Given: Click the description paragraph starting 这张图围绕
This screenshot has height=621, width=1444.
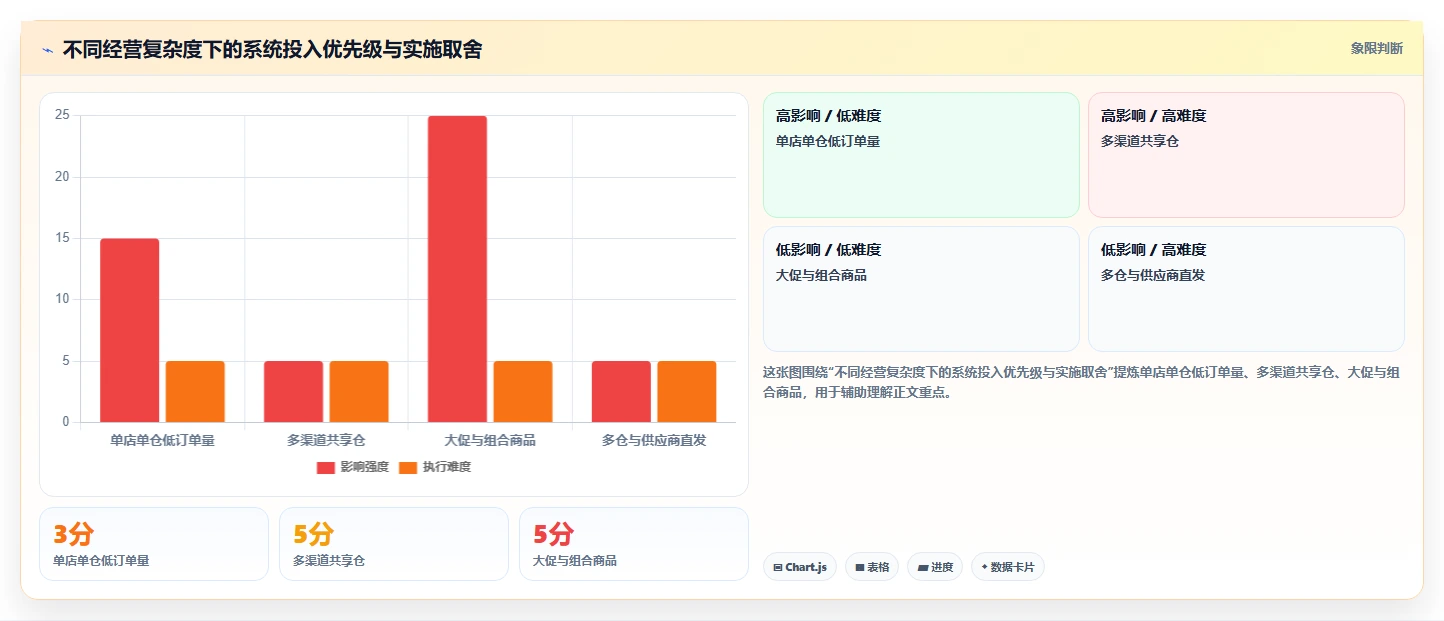Looking at the screenshot, I should pos(1082,382).
